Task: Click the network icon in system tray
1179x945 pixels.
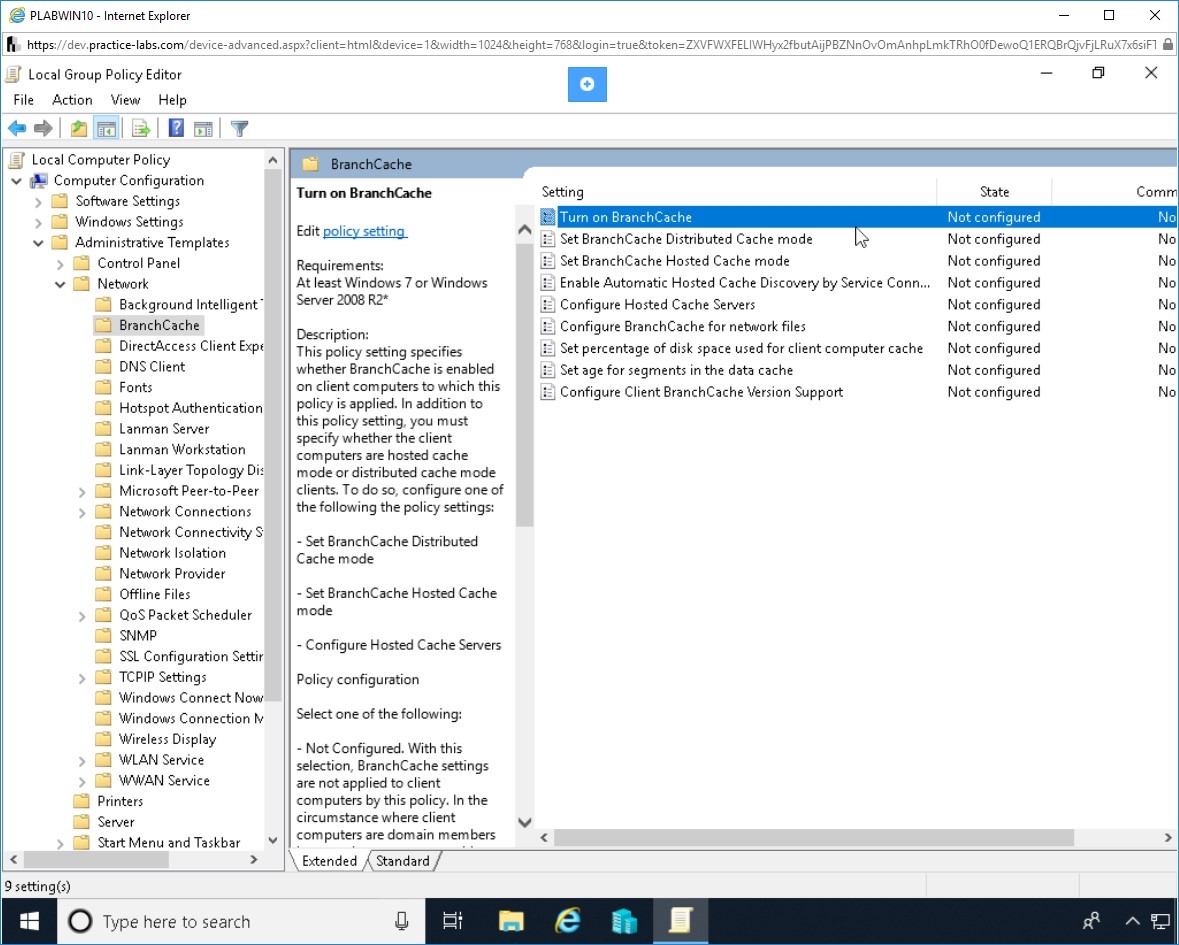Action: 1160,921
